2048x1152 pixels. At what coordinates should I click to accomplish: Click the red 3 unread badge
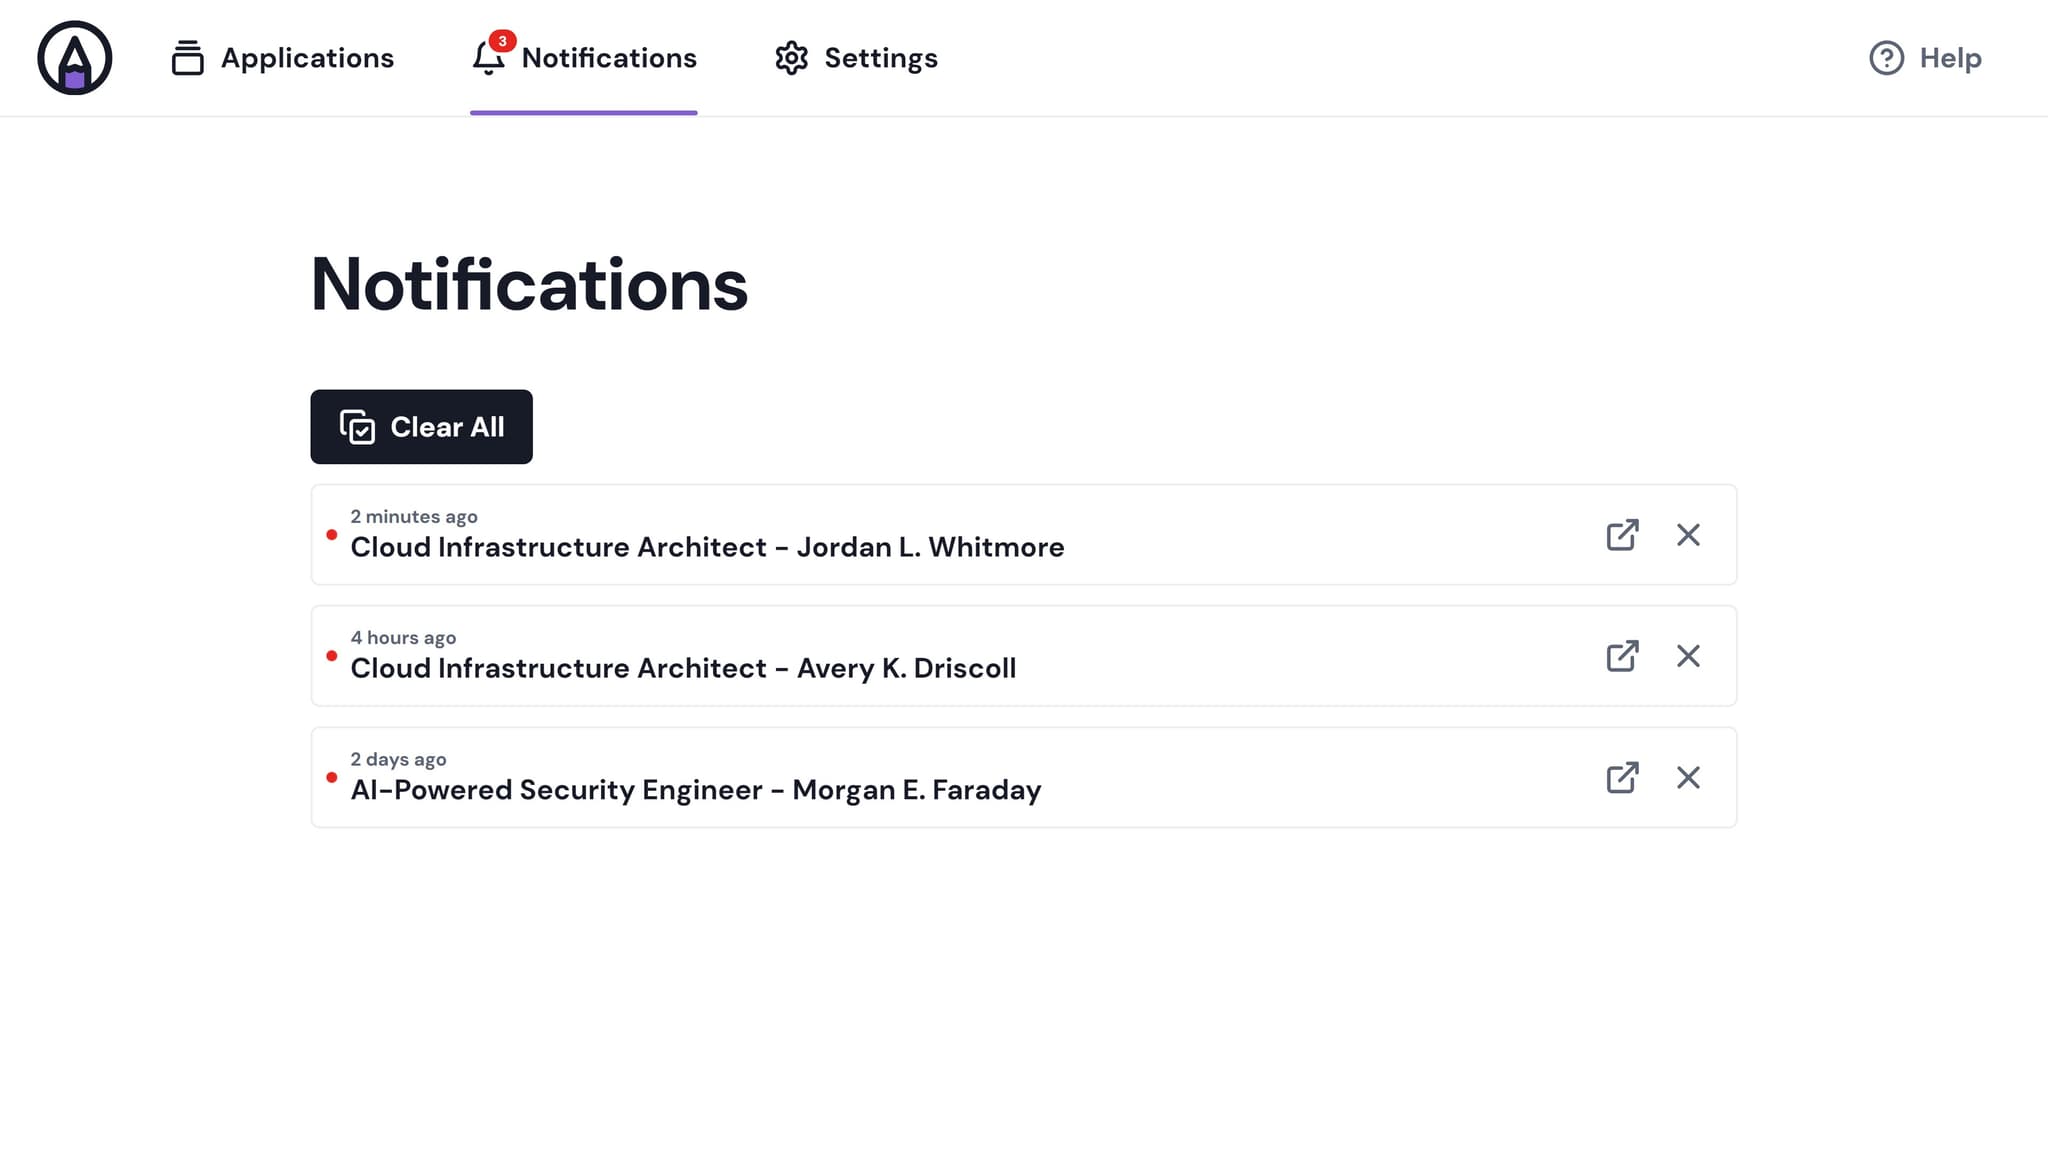[502, 41]
